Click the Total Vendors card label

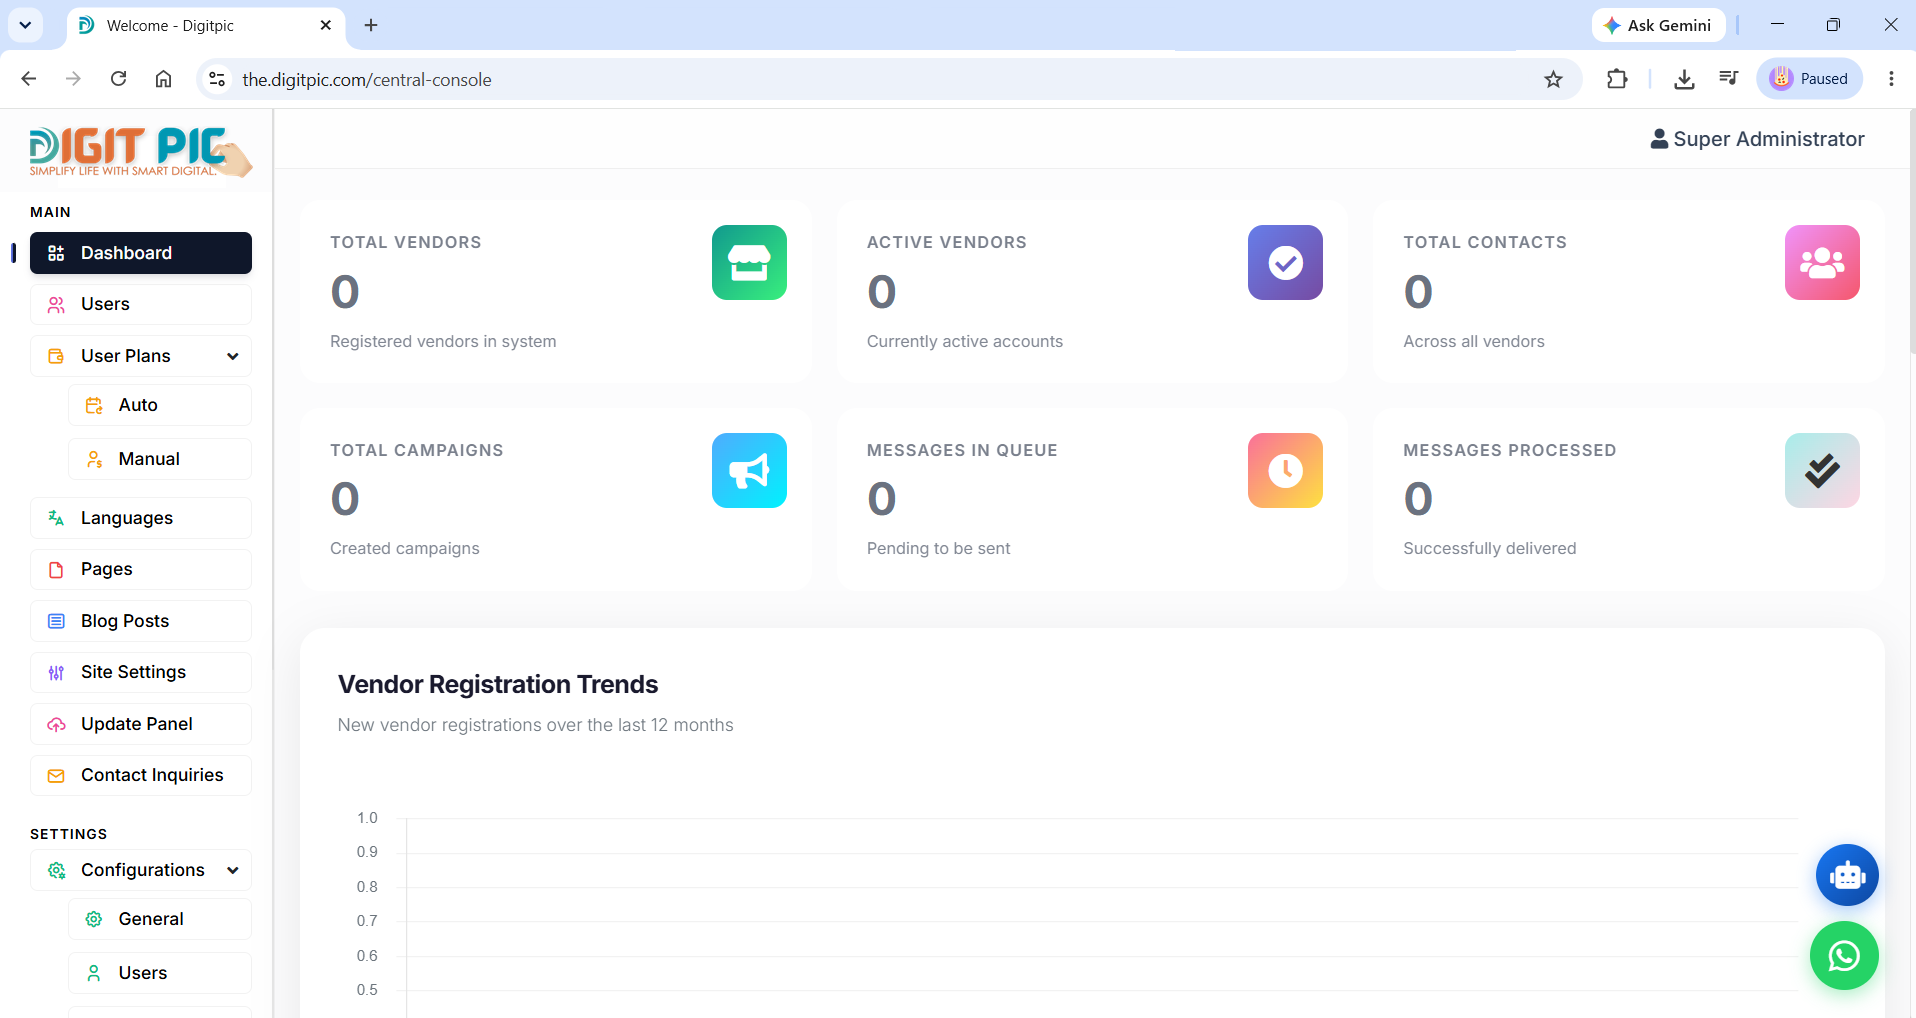pyautogui.click(x=406, y=242)
